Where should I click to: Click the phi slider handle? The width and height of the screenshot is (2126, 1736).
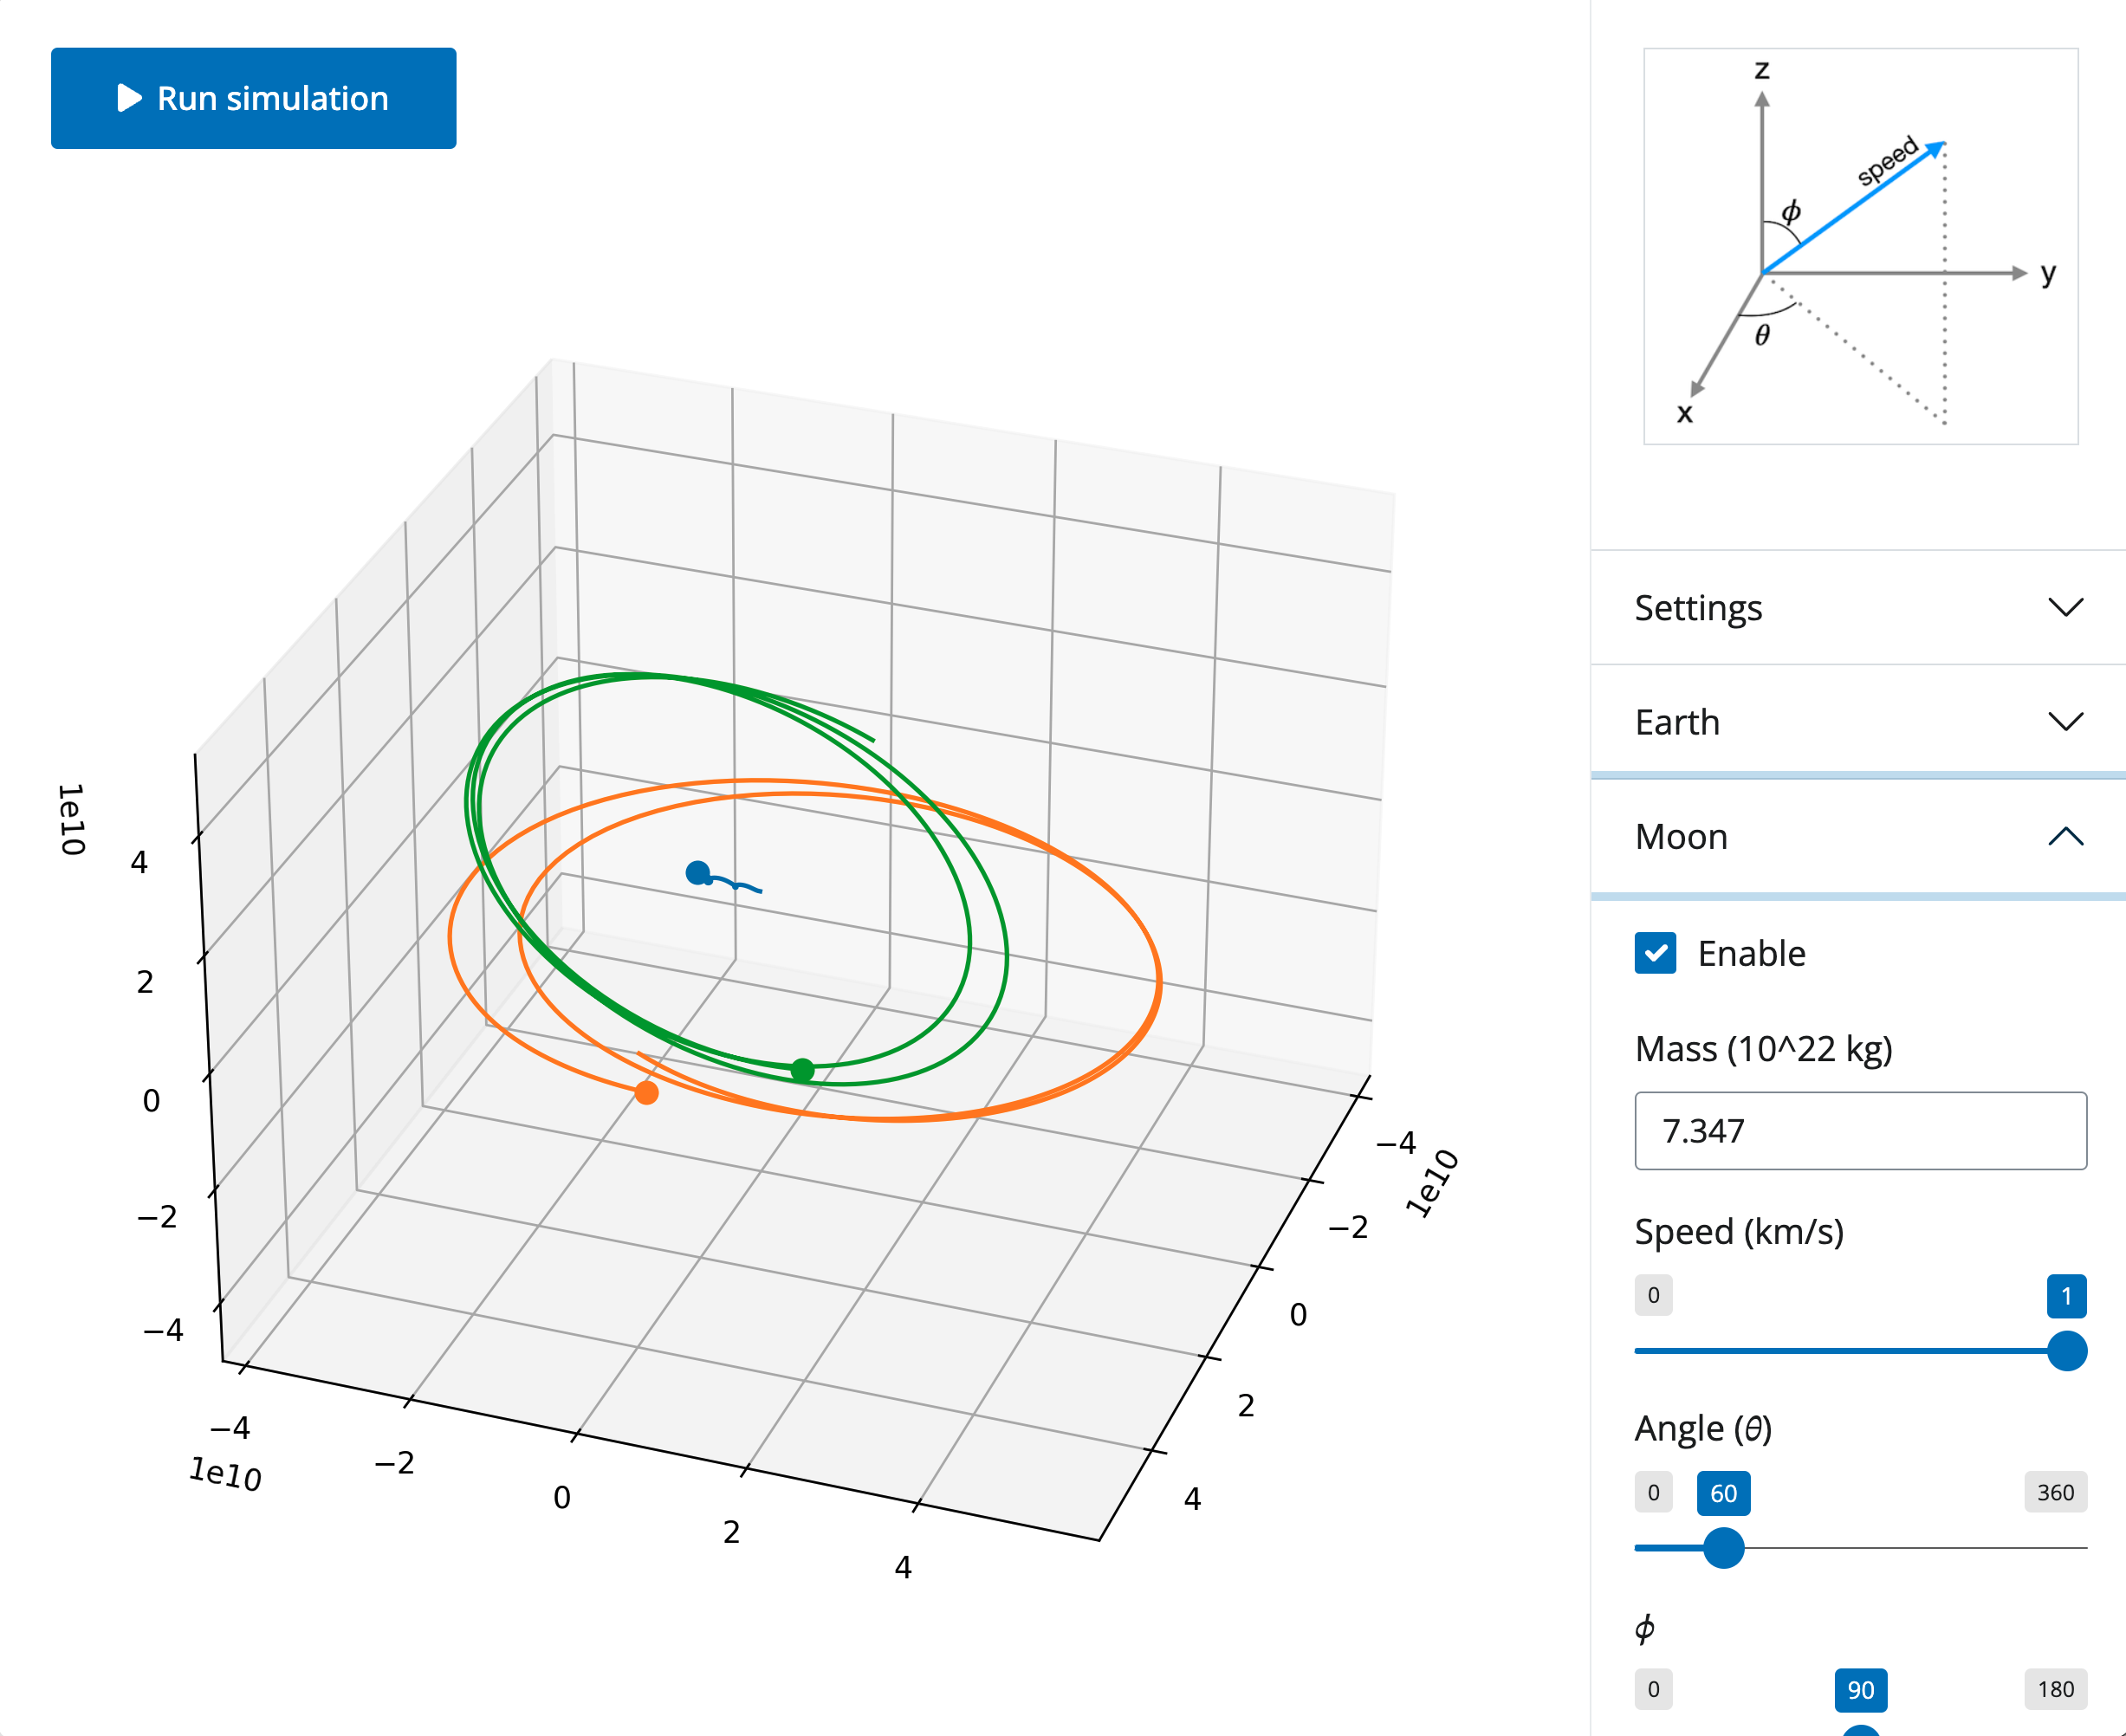tap(1860, 1730)
